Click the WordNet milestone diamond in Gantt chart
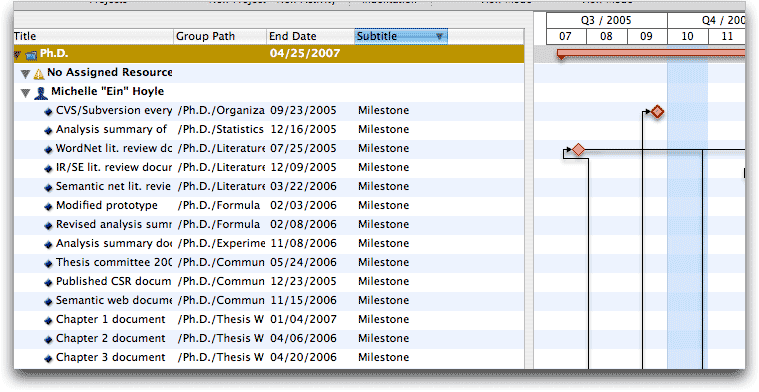This screenshot has width=759, height=392. pyautogui.click(x=578, y=150)
